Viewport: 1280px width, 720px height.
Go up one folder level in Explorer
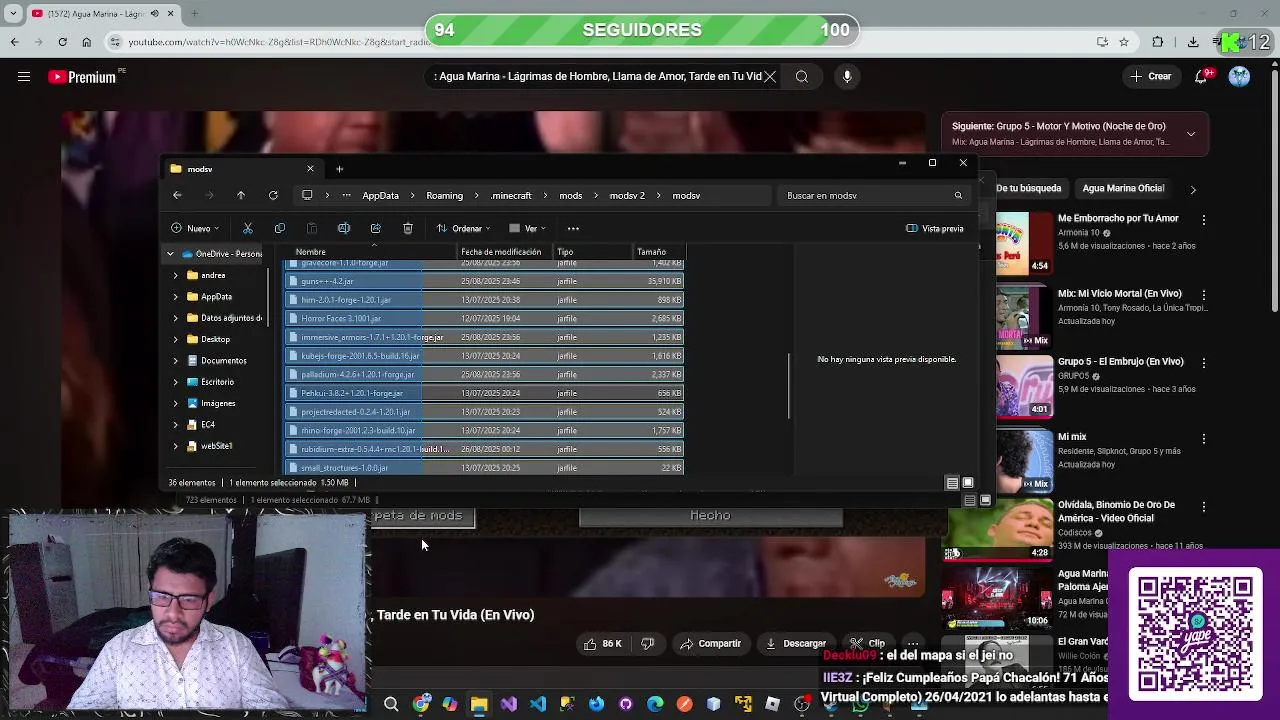[x=241, y=195]
